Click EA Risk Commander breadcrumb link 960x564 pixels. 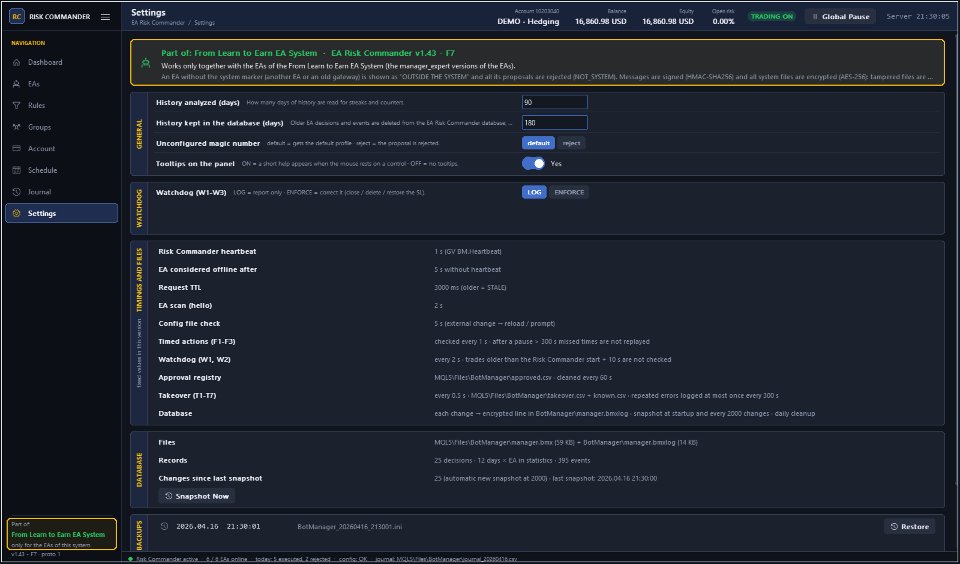point(157,23)
